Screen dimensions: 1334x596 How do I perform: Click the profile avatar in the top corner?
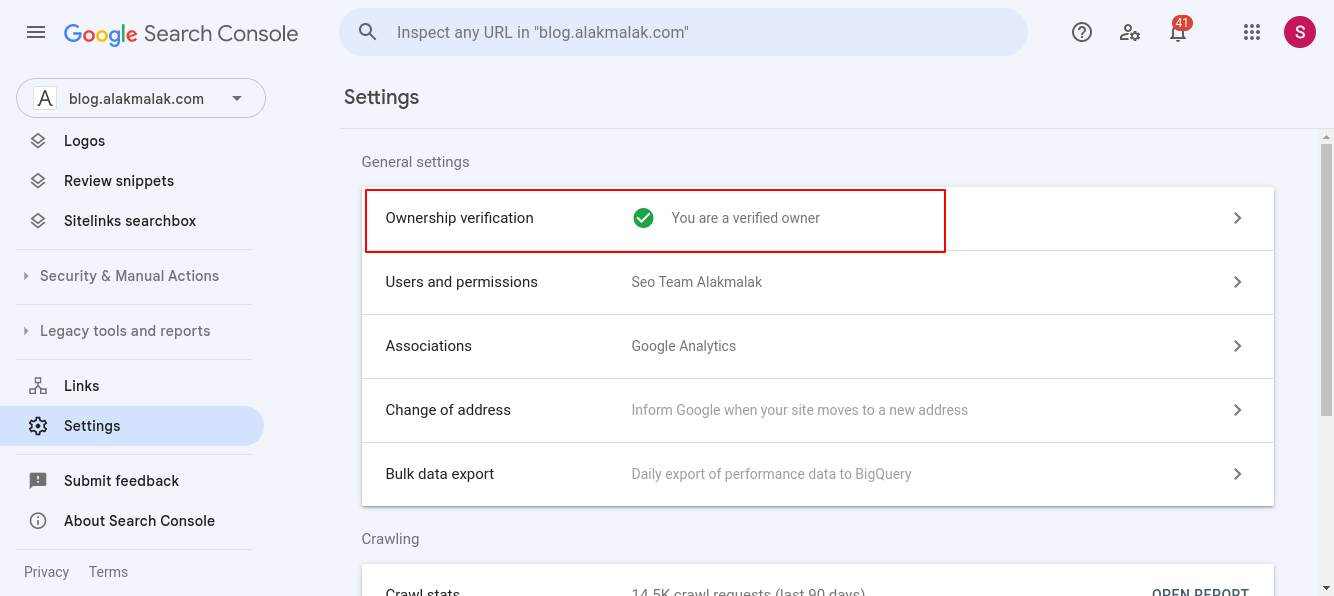[1299, 32]
